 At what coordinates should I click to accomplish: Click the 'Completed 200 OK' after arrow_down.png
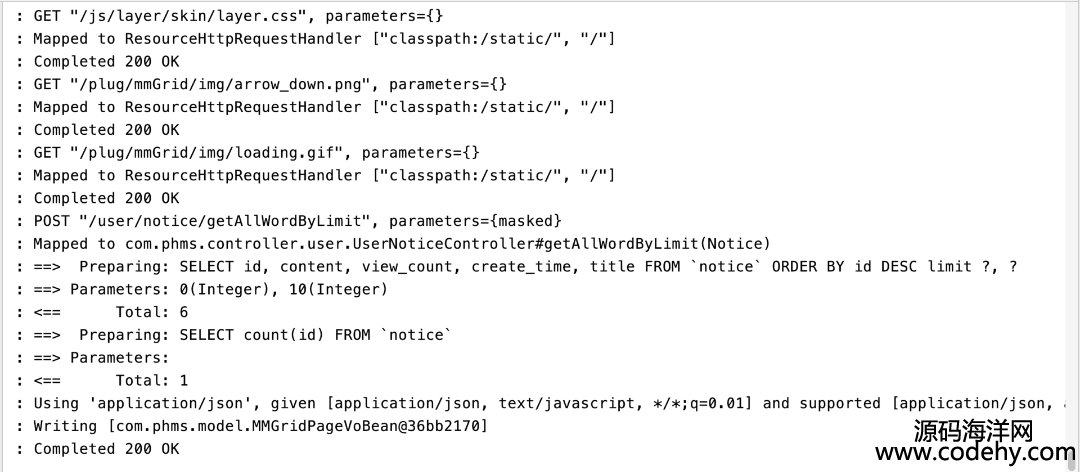(x=98, y=130)
